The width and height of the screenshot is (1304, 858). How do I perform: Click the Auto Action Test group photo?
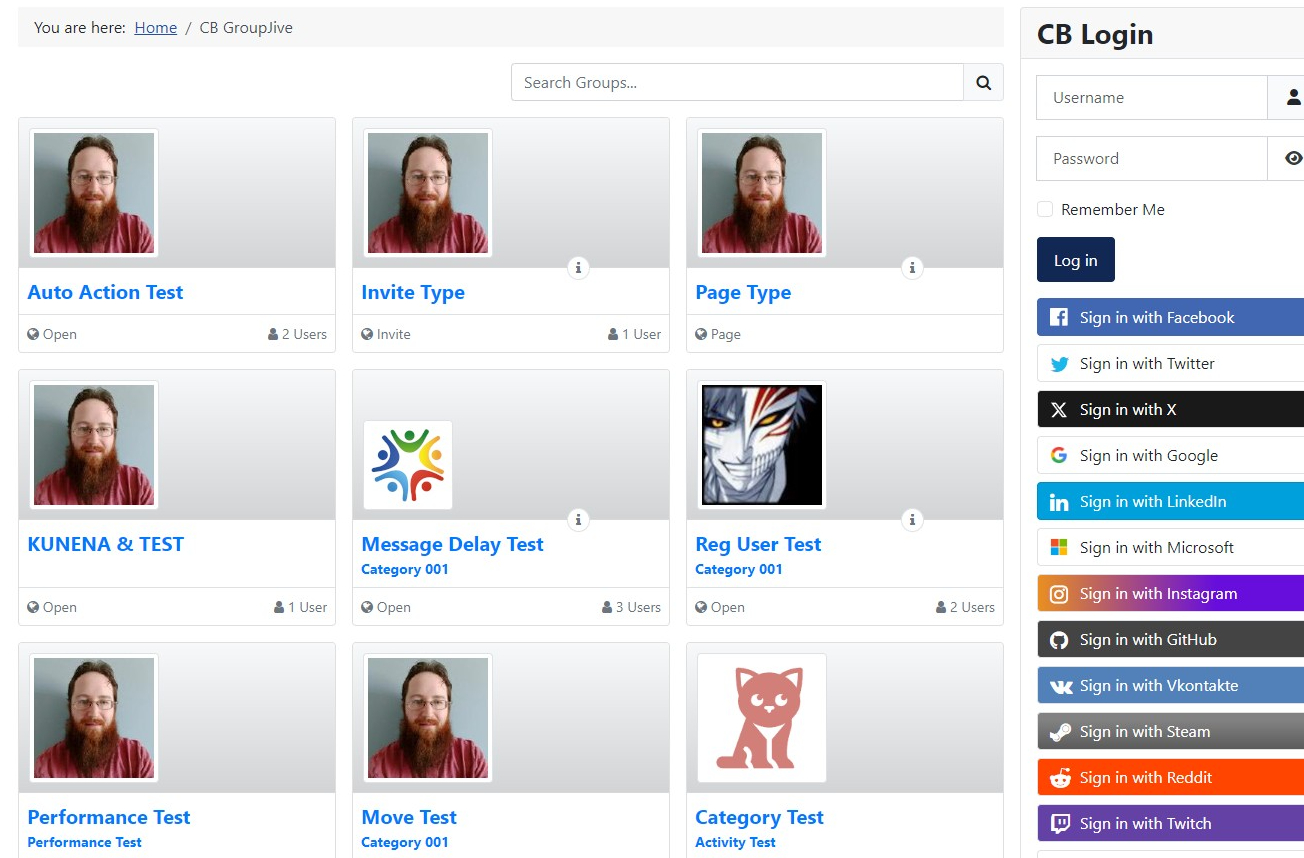point(94,193)
